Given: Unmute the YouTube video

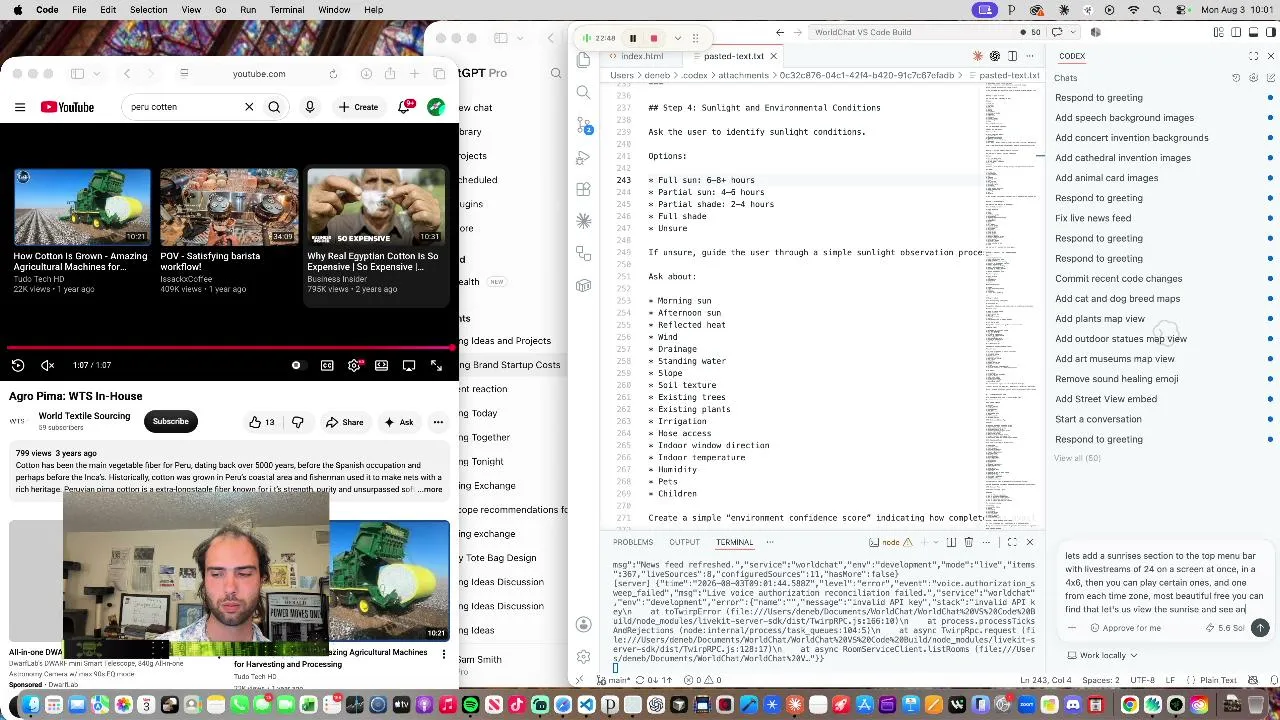Looking at the screenshot, I should pos(47,366).
